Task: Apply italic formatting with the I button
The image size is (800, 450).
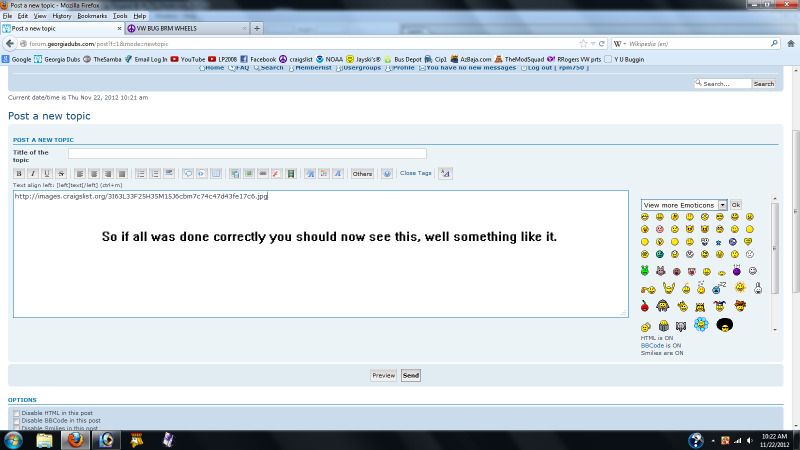Action: click(x=33, y=173)
